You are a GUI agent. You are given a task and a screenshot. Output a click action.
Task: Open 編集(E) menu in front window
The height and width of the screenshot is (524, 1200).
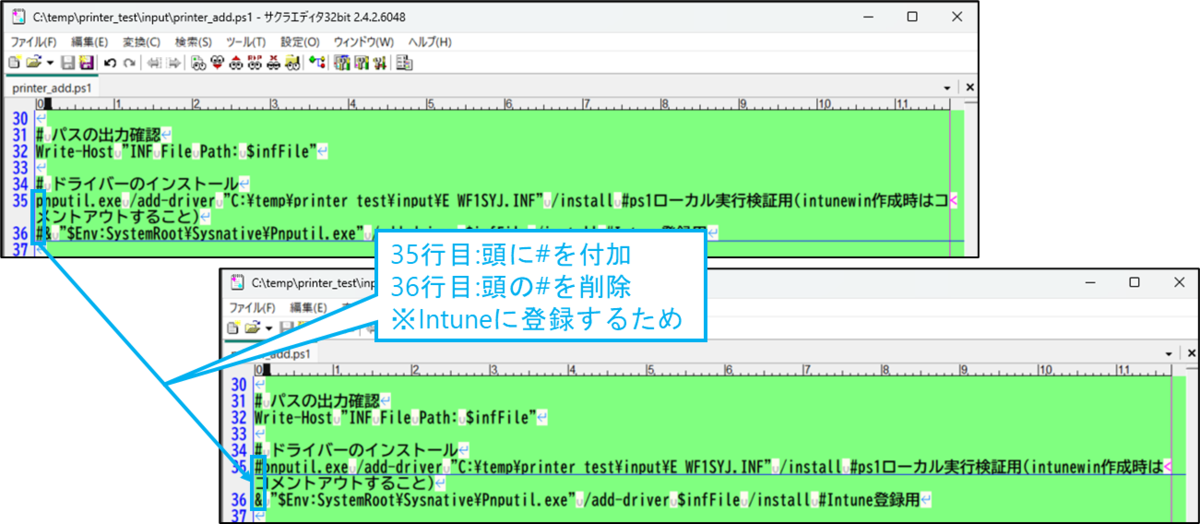click(x=306, y=308)
